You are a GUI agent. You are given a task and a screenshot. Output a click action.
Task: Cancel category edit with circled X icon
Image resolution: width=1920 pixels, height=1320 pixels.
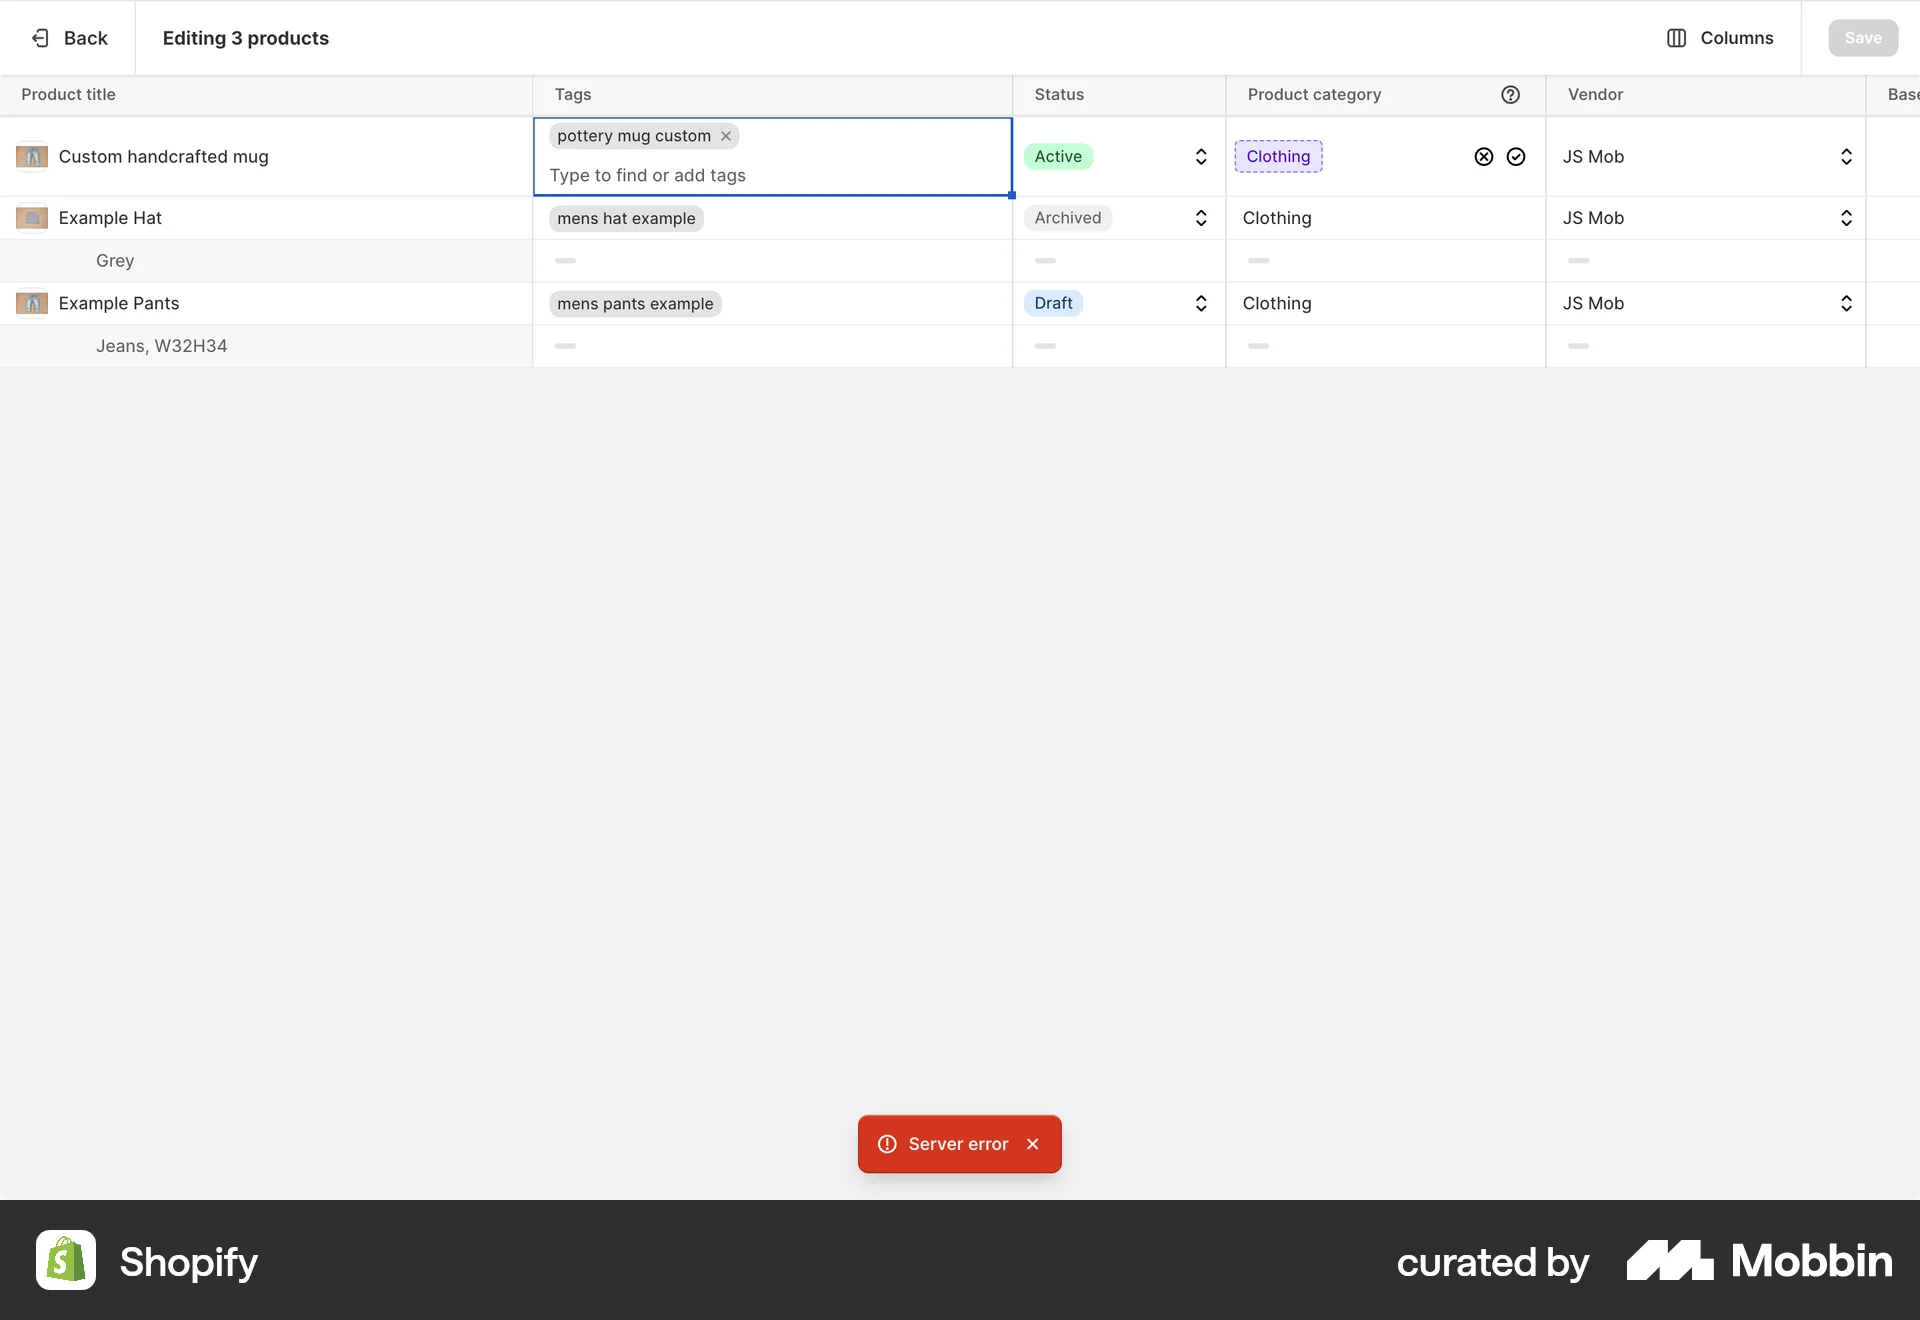click(x=1483, y=157)
